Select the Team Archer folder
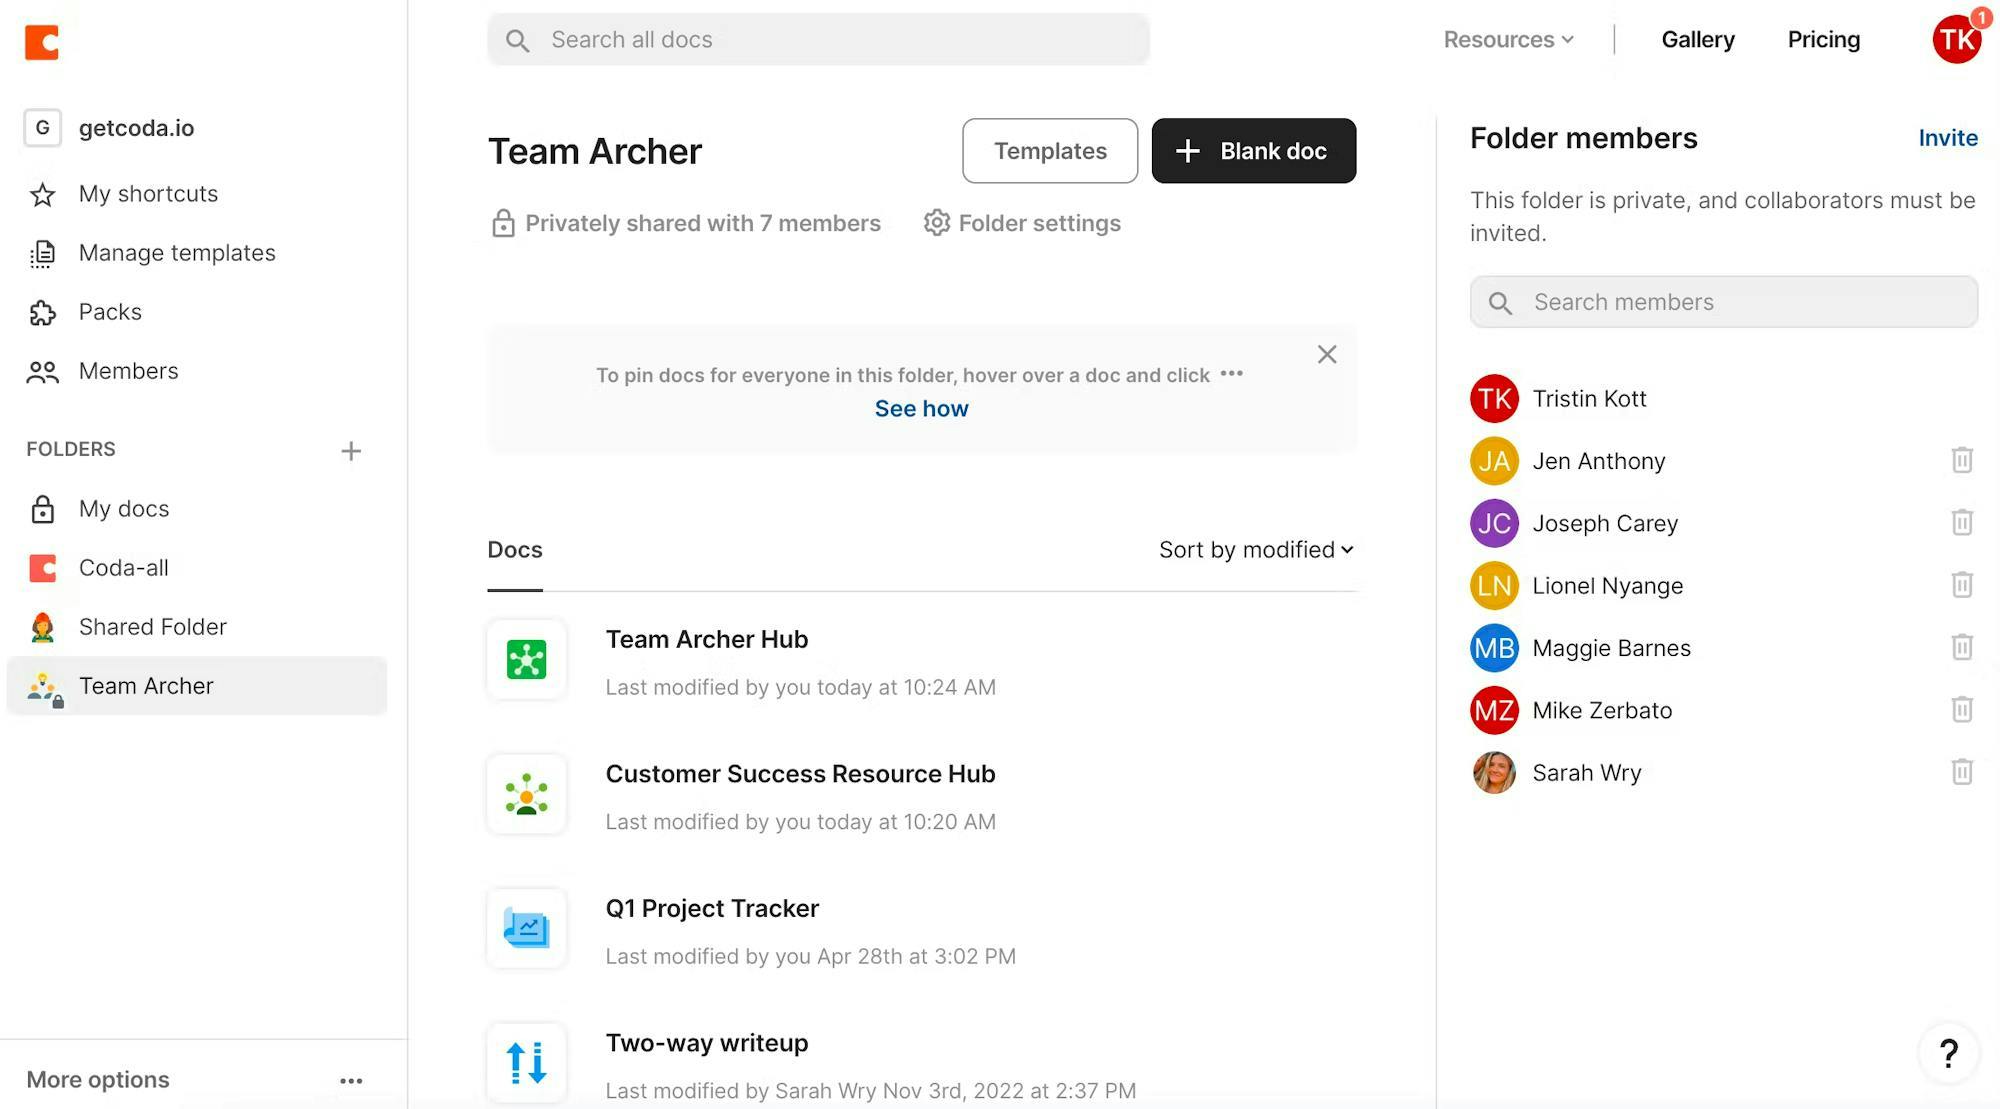The image size is (2000, 1109). coord(197,686)
